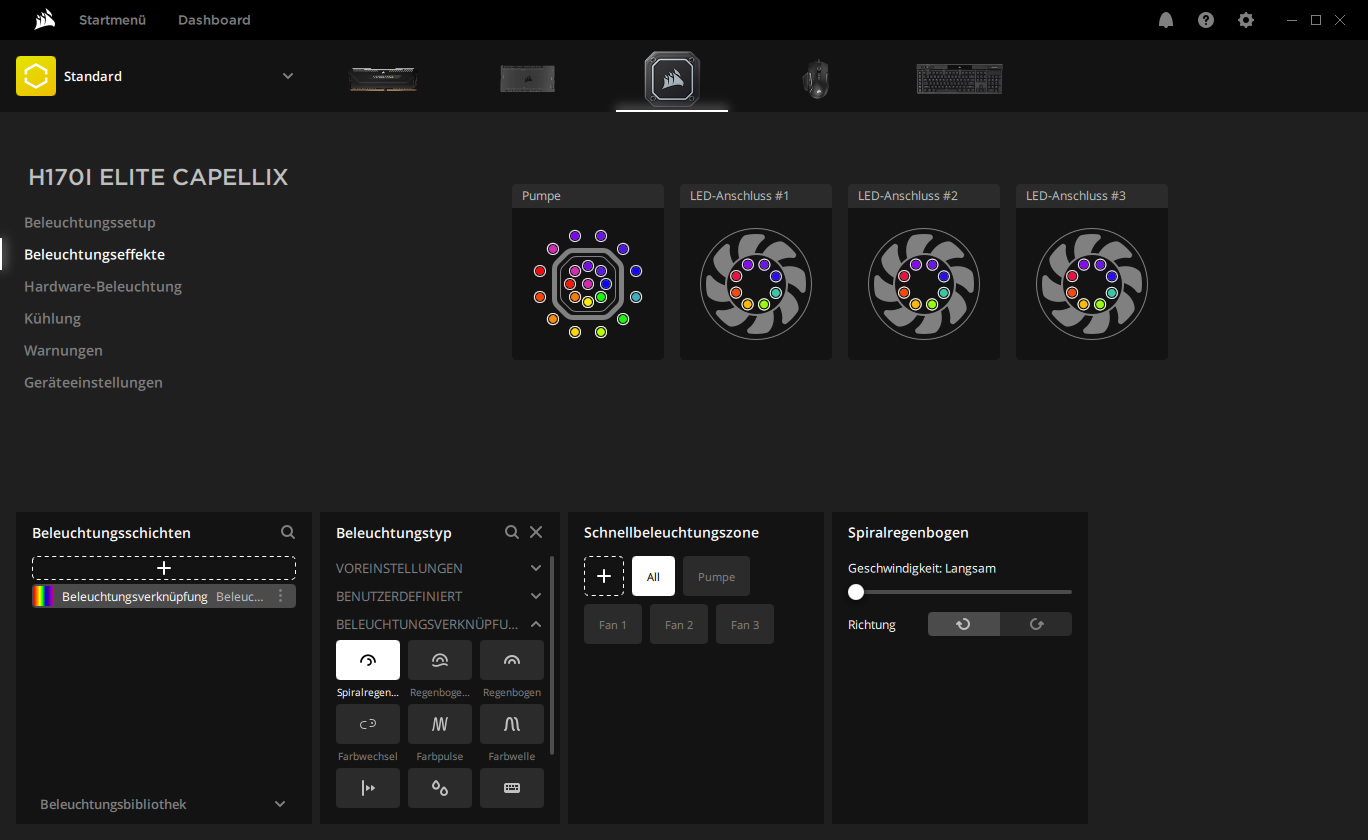Add a new lighting layer

click(x=164, y=568)
